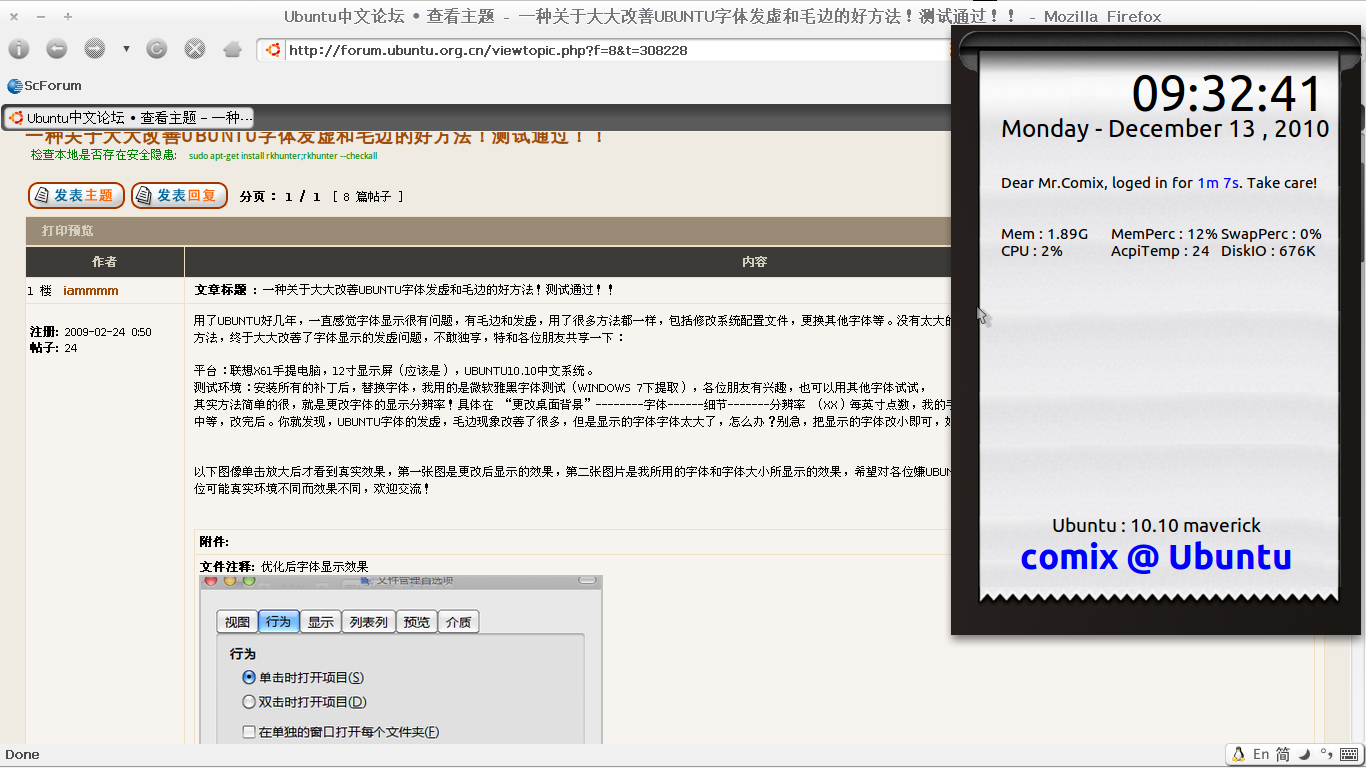
Task: Enable 在单独的窗口打开每个文件夹 checkbox
Action: (x=249, y=732)
